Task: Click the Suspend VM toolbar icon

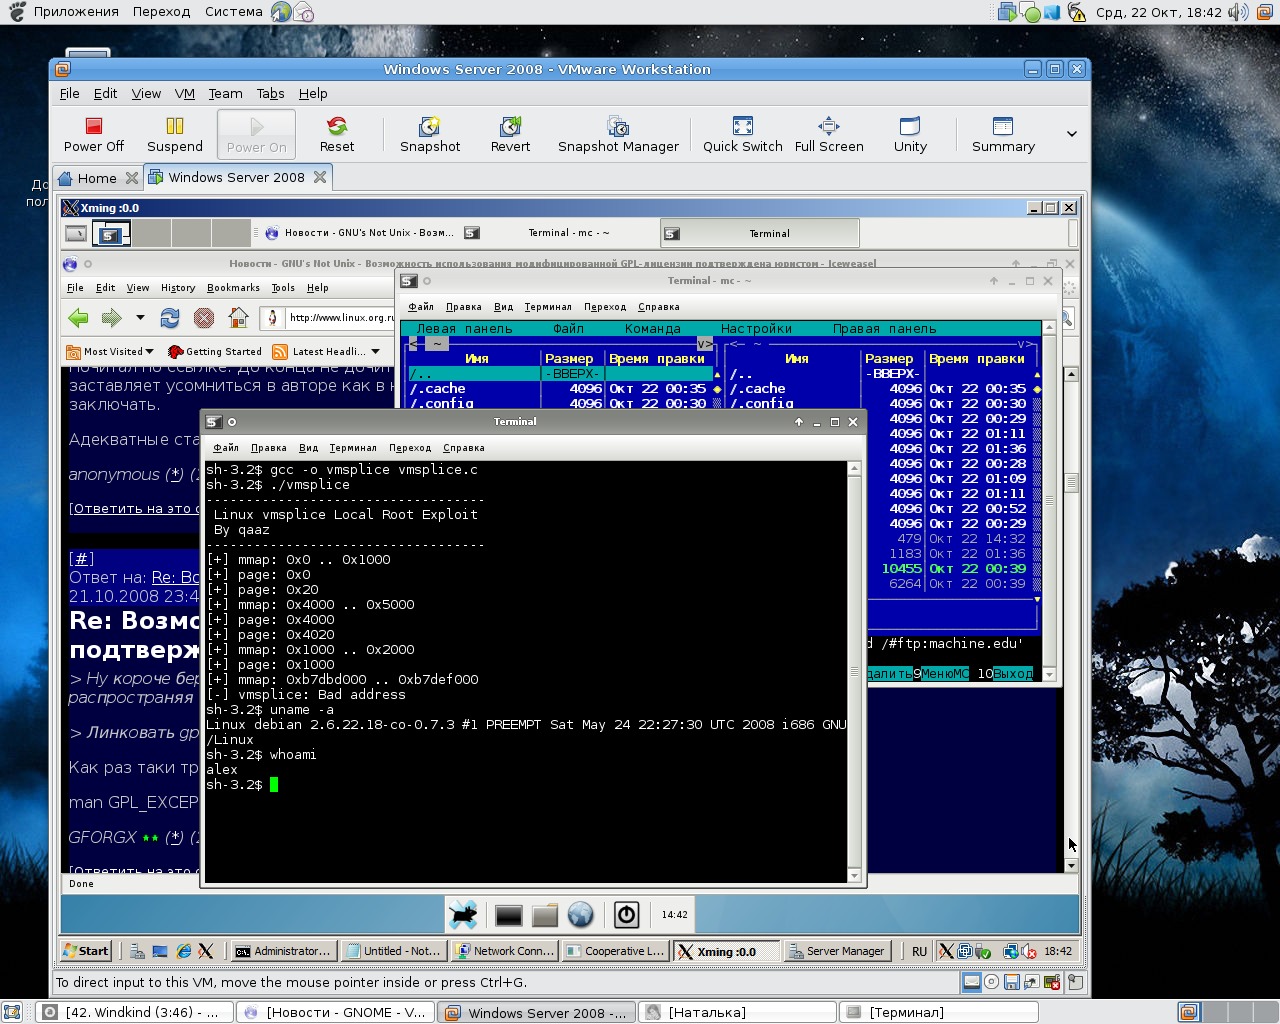Action: [x=175, y=134]
